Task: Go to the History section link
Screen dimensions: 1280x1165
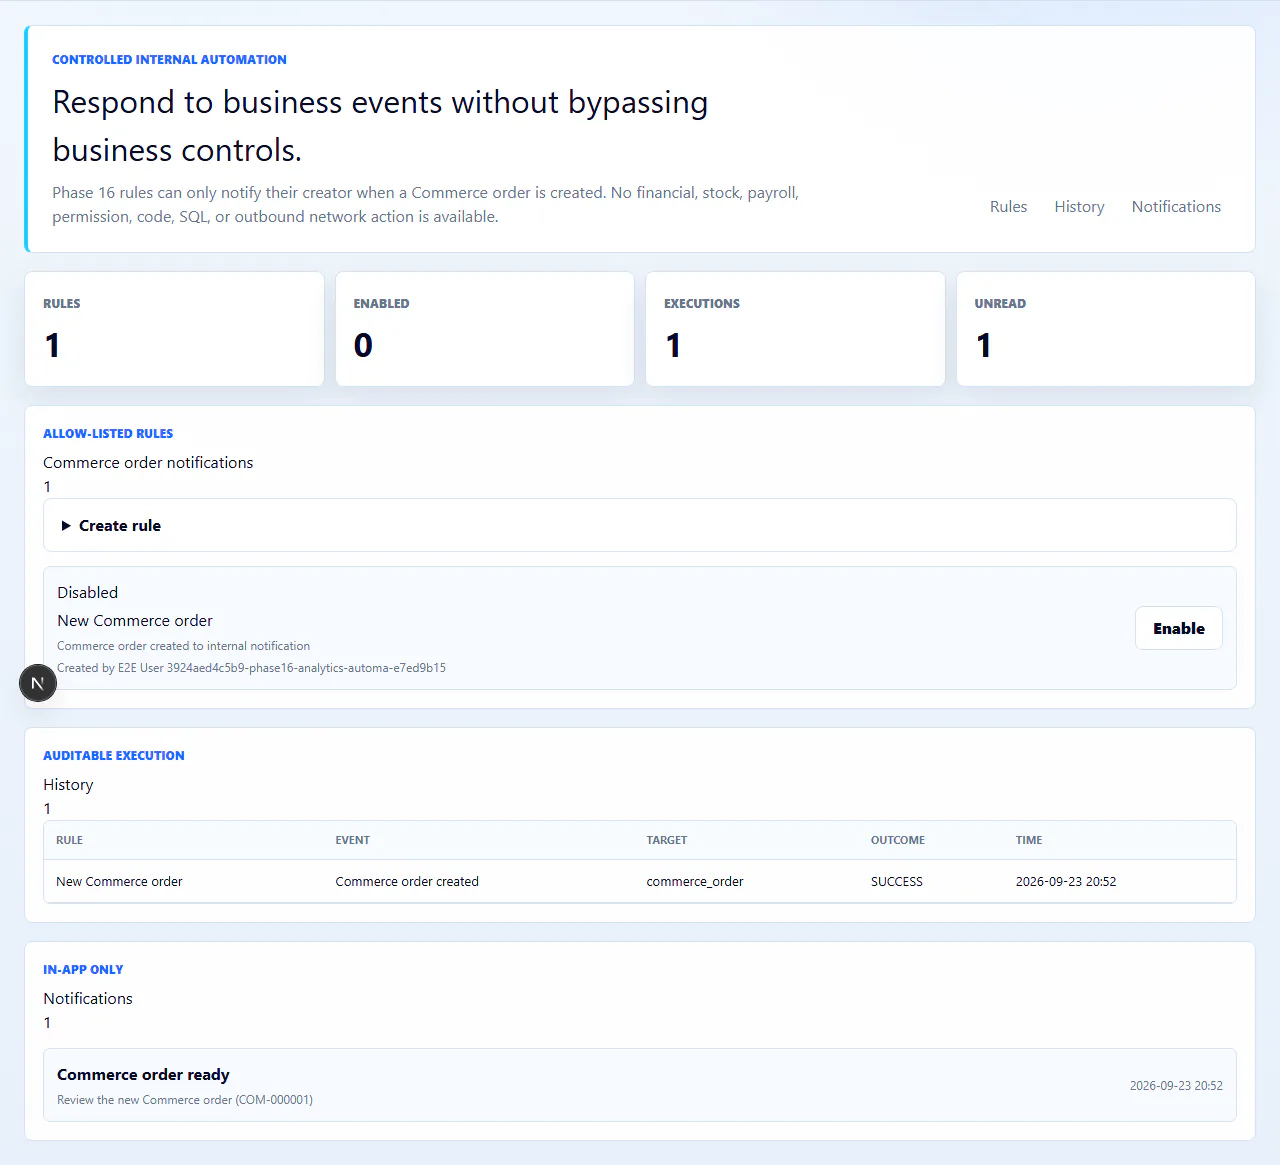Action: [1079, 207]
